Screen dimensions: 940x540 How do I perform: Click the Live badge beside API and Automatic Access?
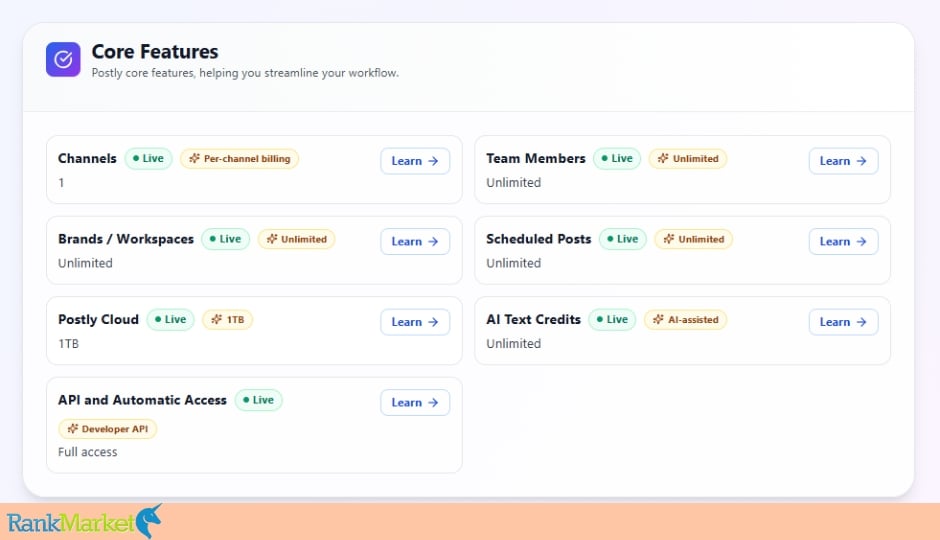[258, 400]
